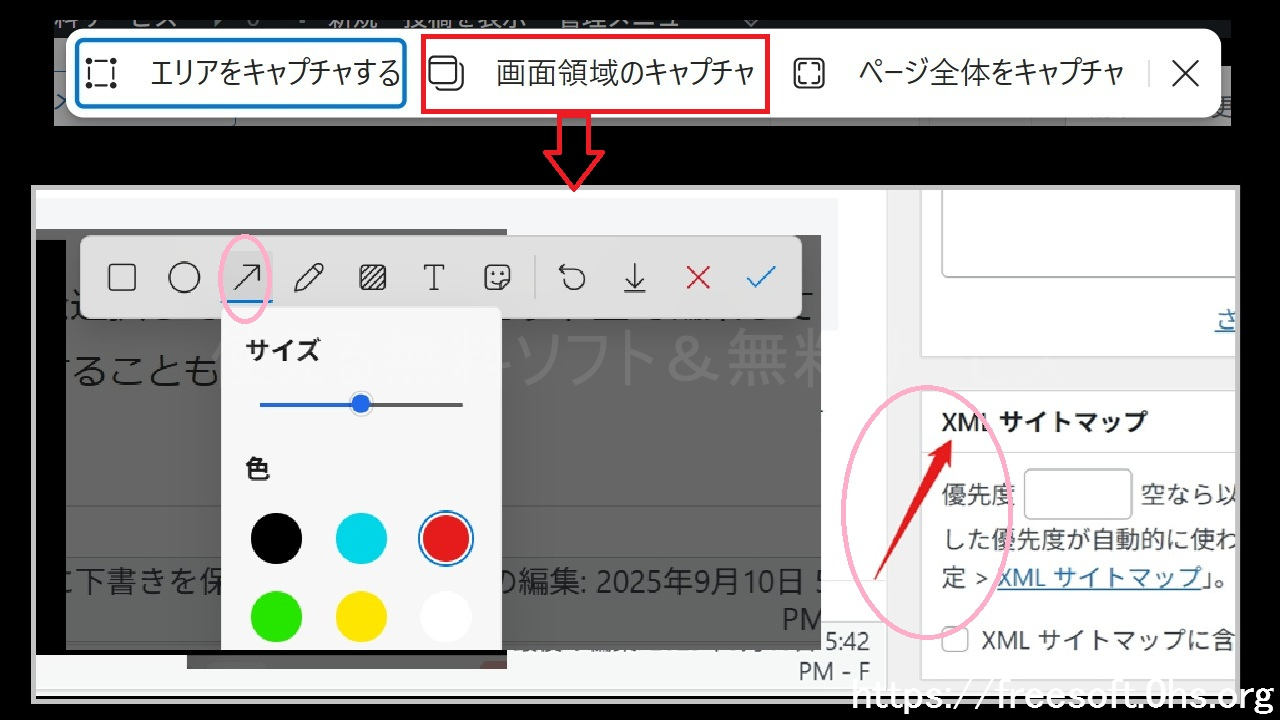Confirm capture with blue checkmark
The height and width of the screenshot is (720, 1280).
761,277
